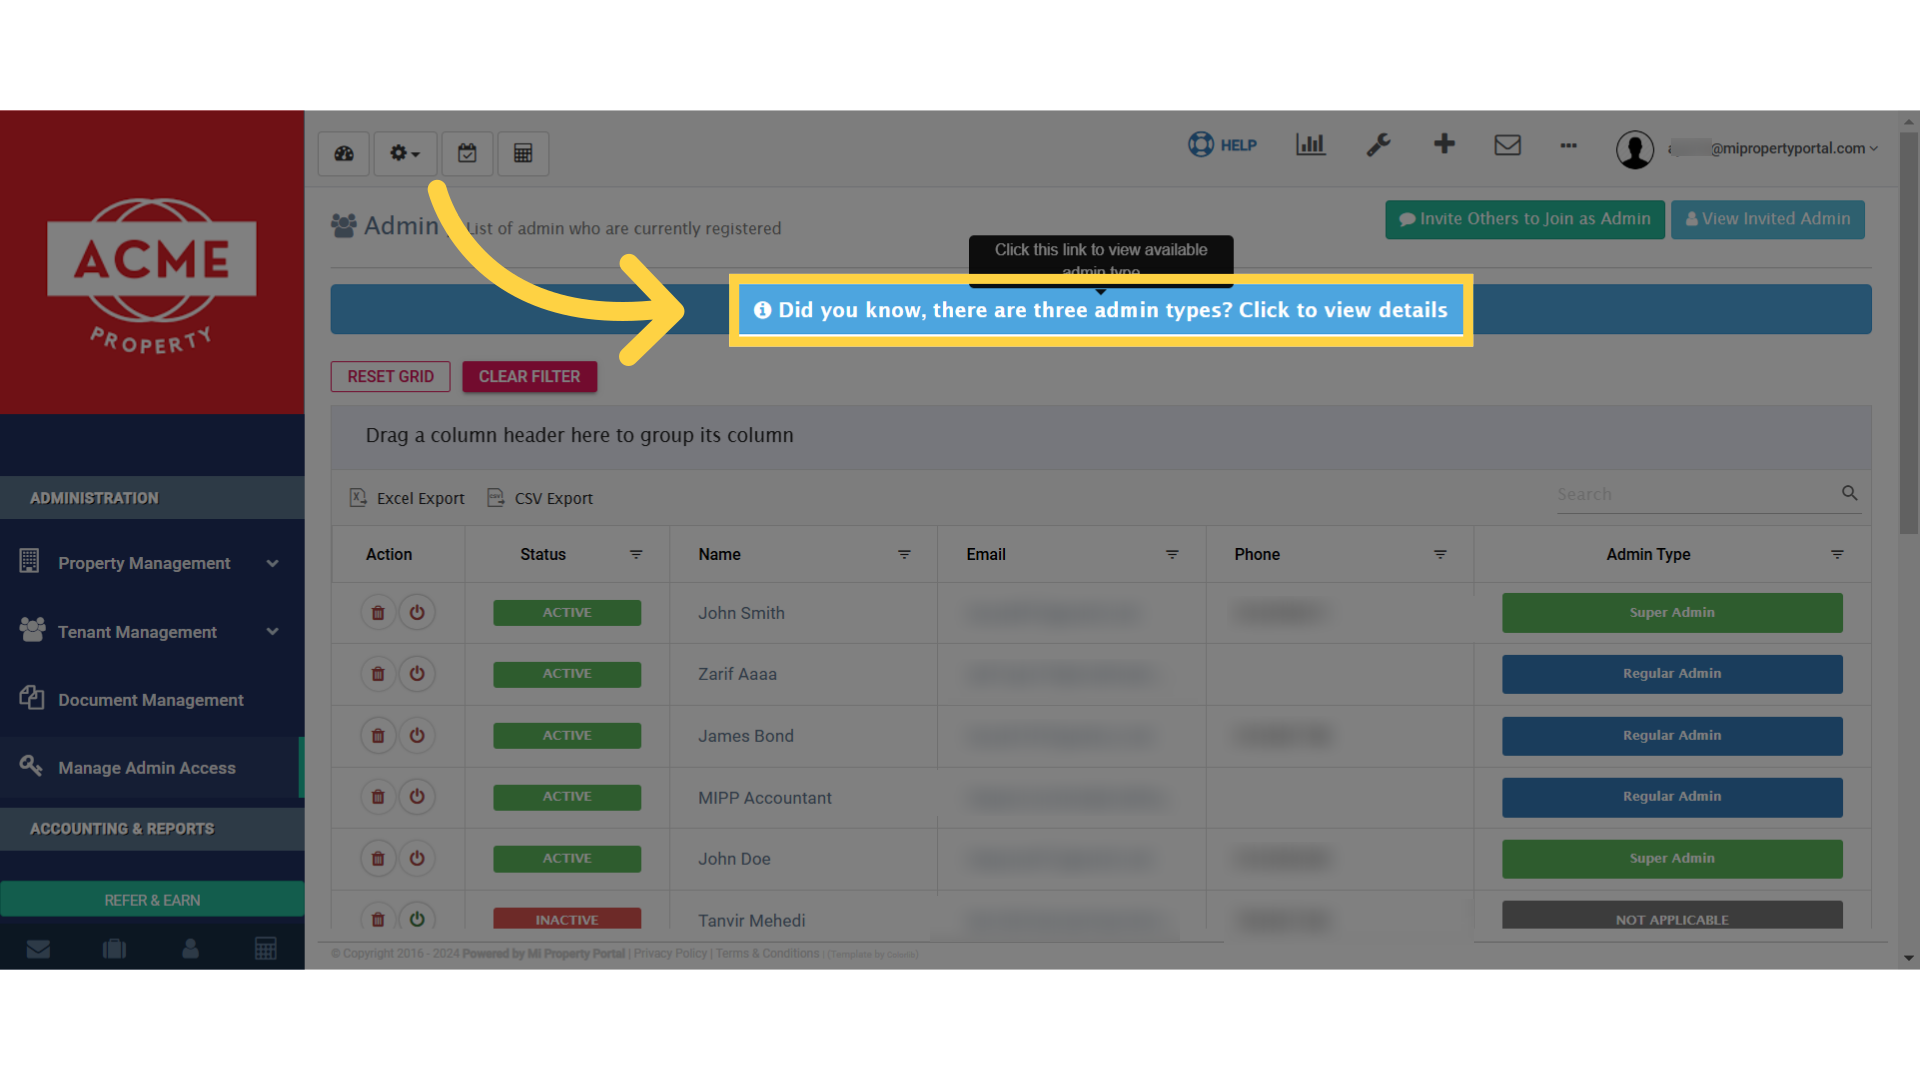The height and width of the screenshot is (1080, 1920).
Task: Expand Tenant Management sidebar menu
Action: [152, 632]
